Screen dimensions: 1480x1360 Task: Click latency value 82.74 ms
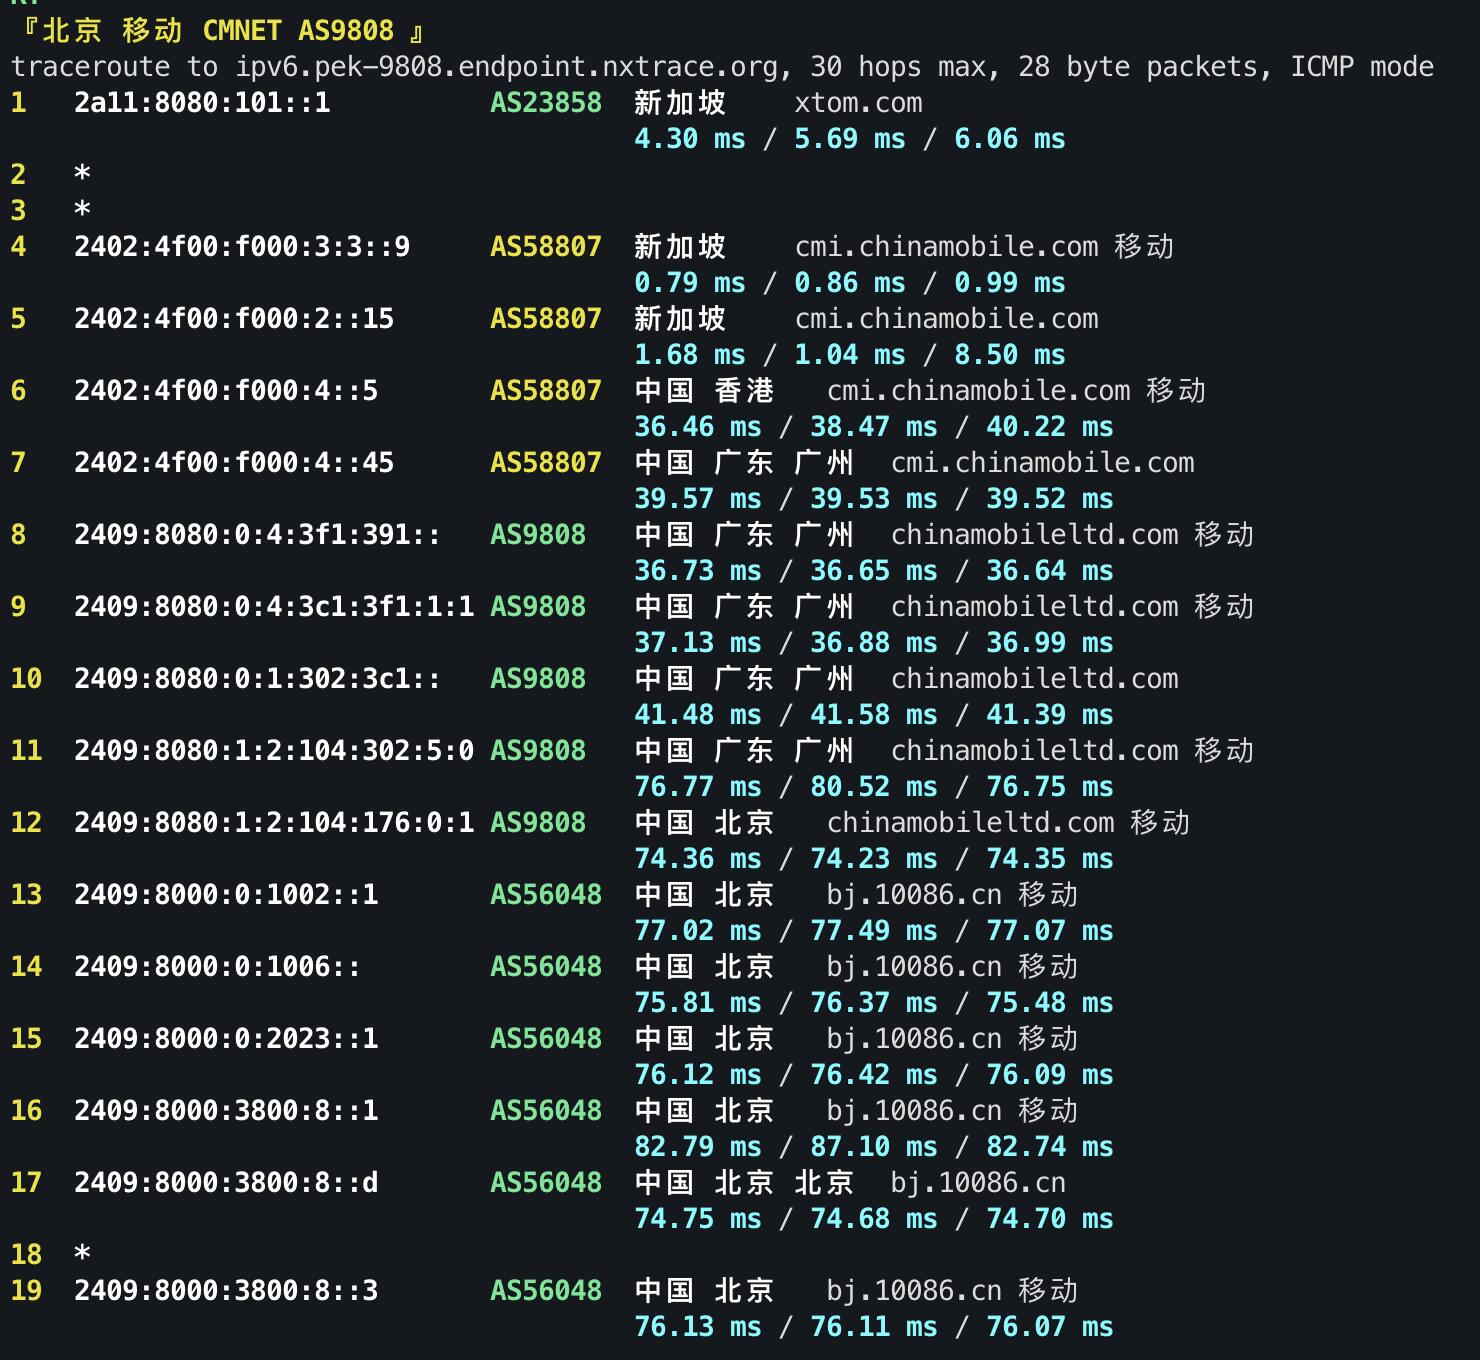[1050, 1147]
